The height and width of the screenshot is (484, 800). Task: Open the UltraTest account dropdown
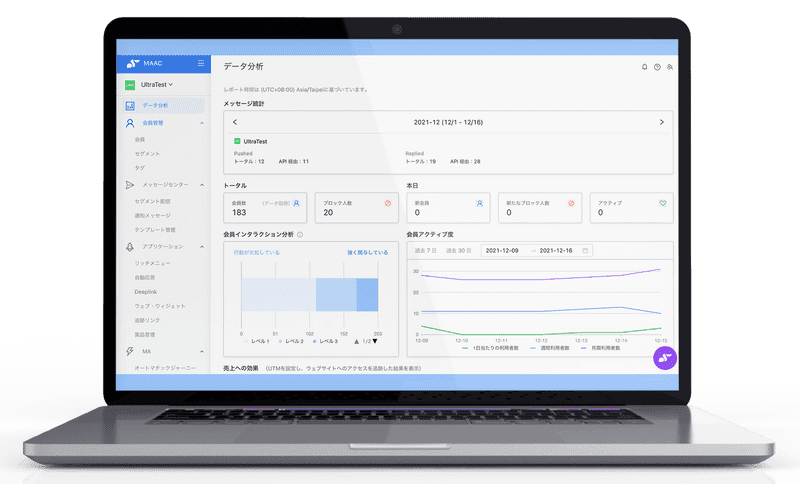pos(156,86)
